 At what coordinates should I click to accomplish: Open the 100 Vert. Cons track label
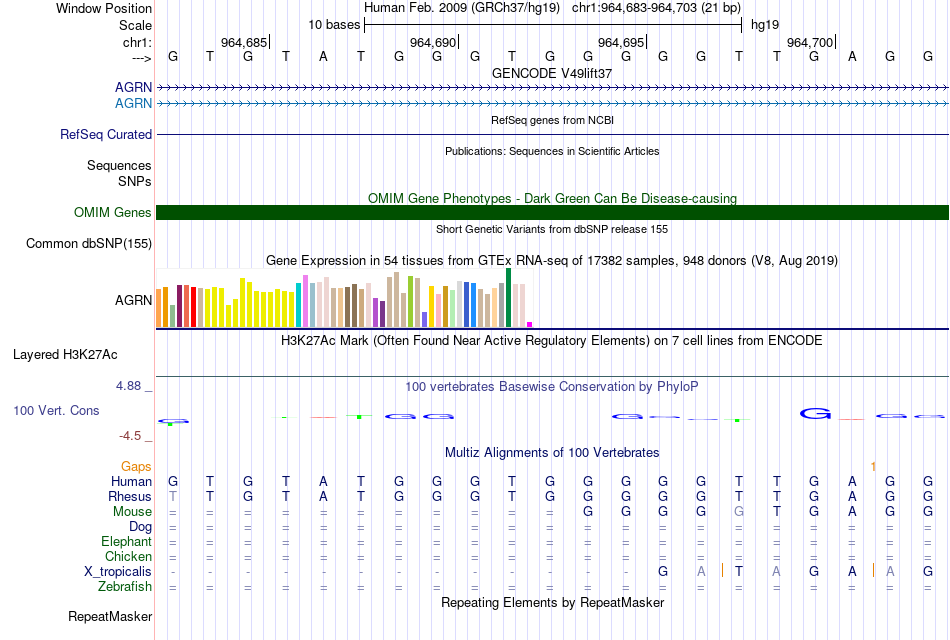coord(56,410)
